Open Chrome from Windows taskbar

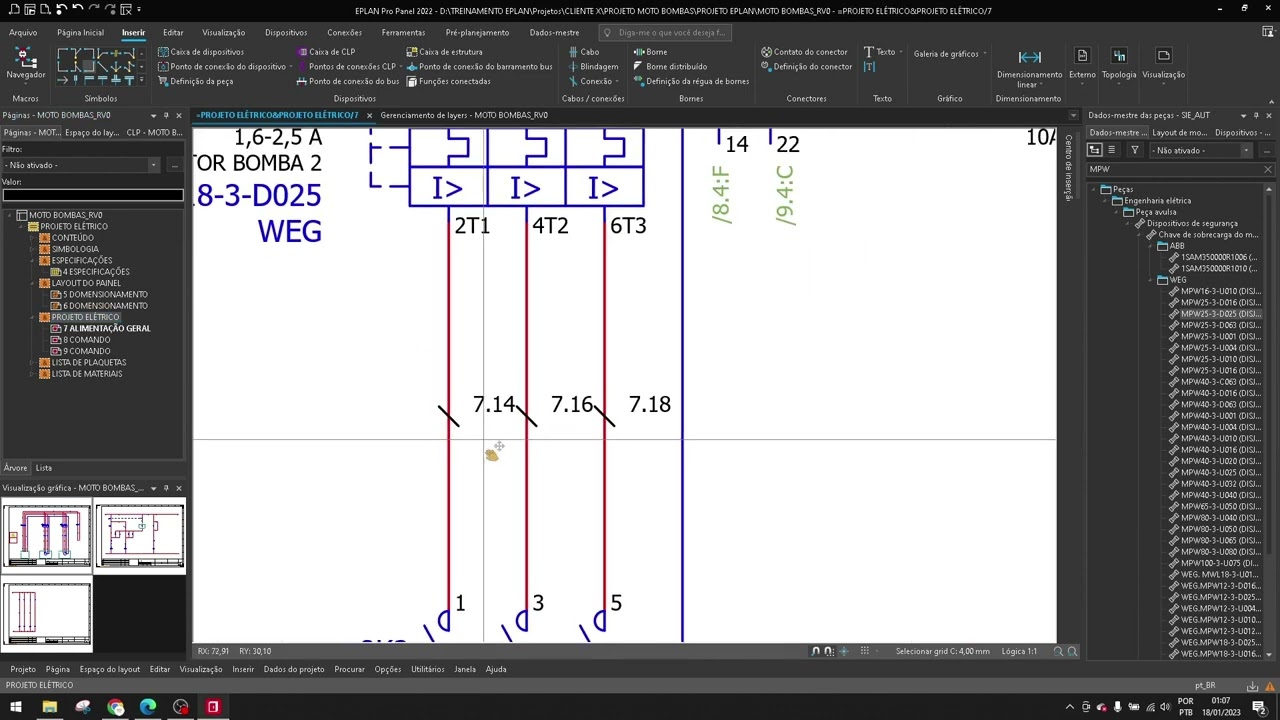pyautogui.click(x=115, y=707)
